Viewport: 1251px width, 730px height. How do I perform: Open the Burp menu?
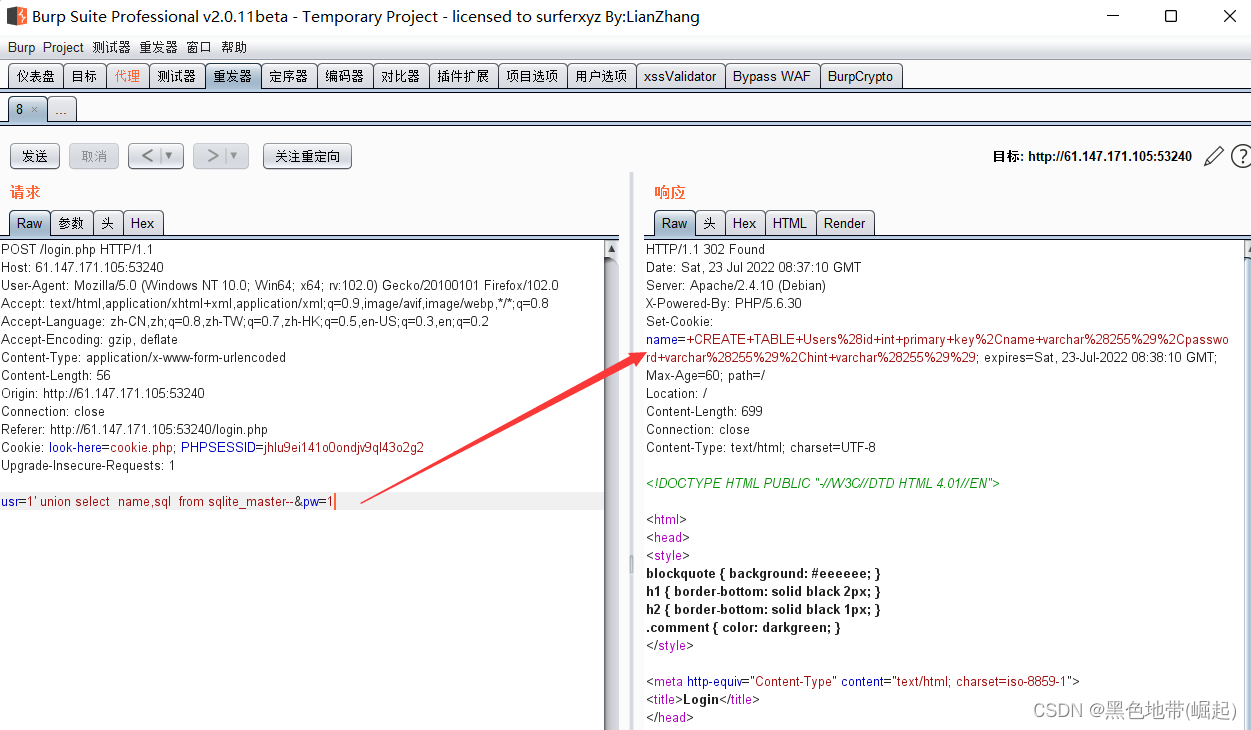21,47
